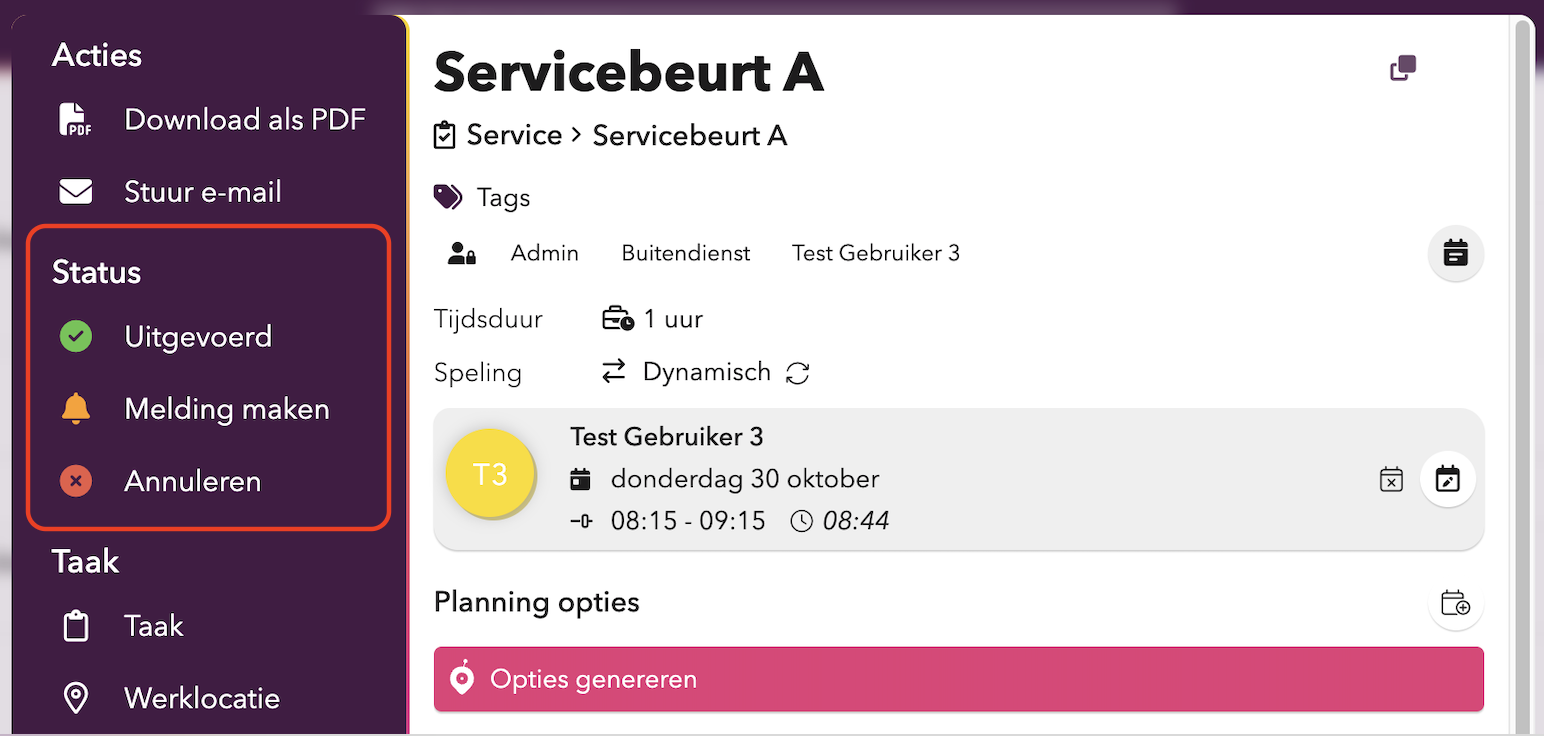Click the orange Melding maken bell
Image resolution: width=1544 pixels, height=736 pixels.
tap(75, 409)
